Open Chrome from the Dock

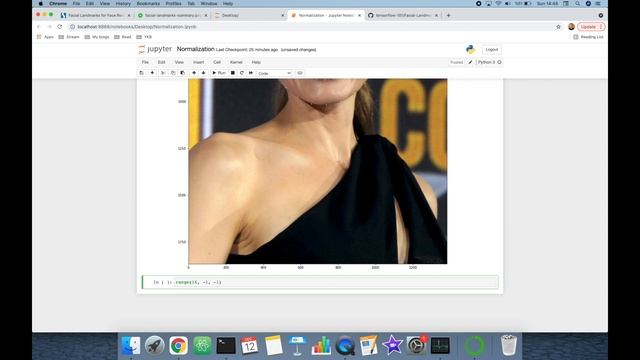[178, 345]
